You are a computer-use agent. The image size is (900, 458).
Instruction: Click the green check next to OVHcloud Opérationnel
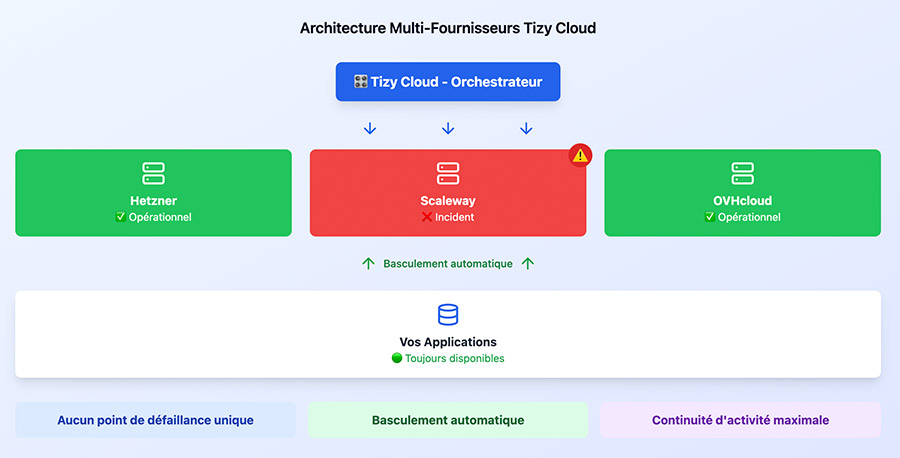[x=710, y=217]
